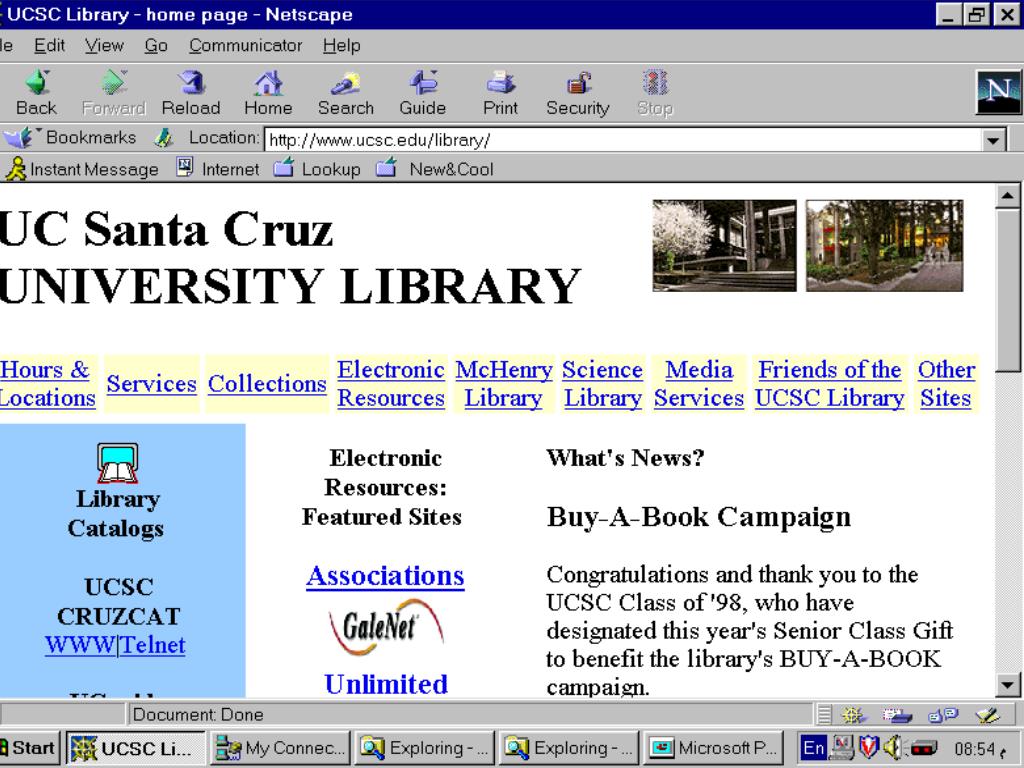The height and width of the screenshot is (768, 1024).
Task: Switch to the Microsoft P... taskbar window
Action: click(714, 748)
